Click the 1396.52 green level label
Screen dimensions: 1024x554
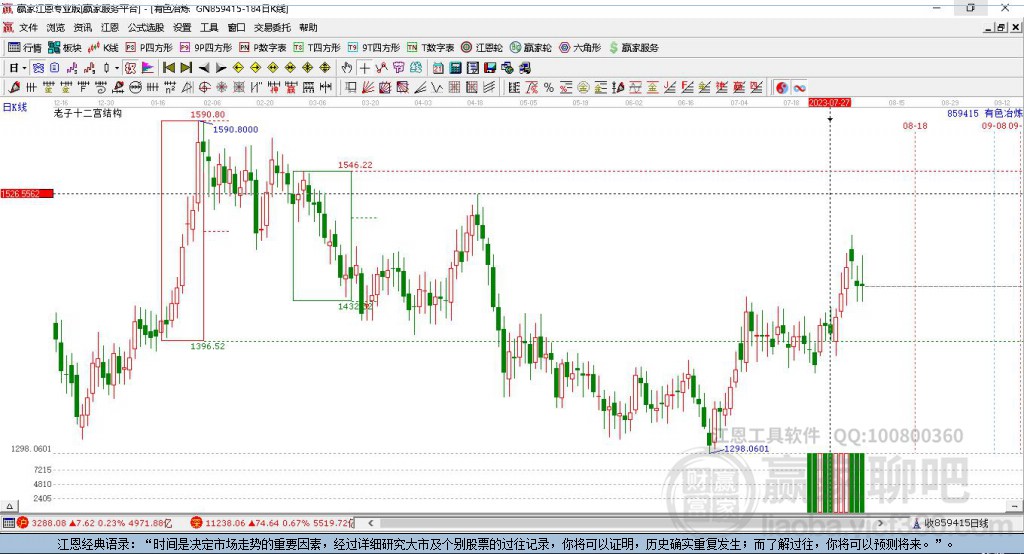(208, 346)
